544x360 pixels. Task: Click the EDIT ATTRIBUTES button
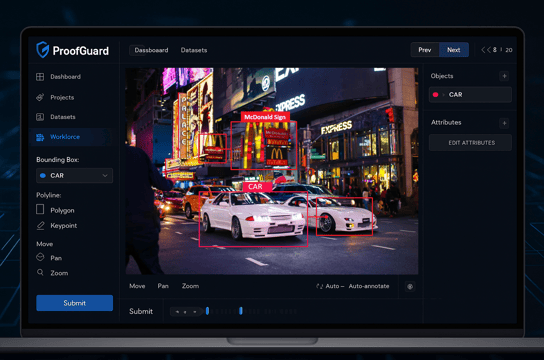point(470,143)
